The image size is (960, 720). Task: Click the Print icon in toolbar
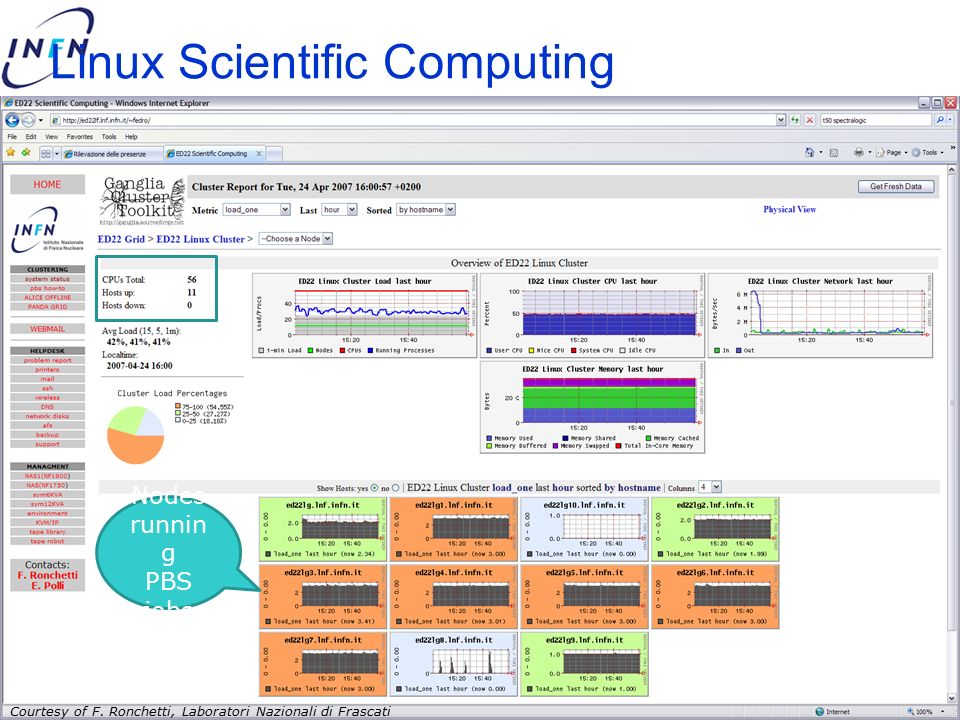pyautogui.click(x=858, y=152)
